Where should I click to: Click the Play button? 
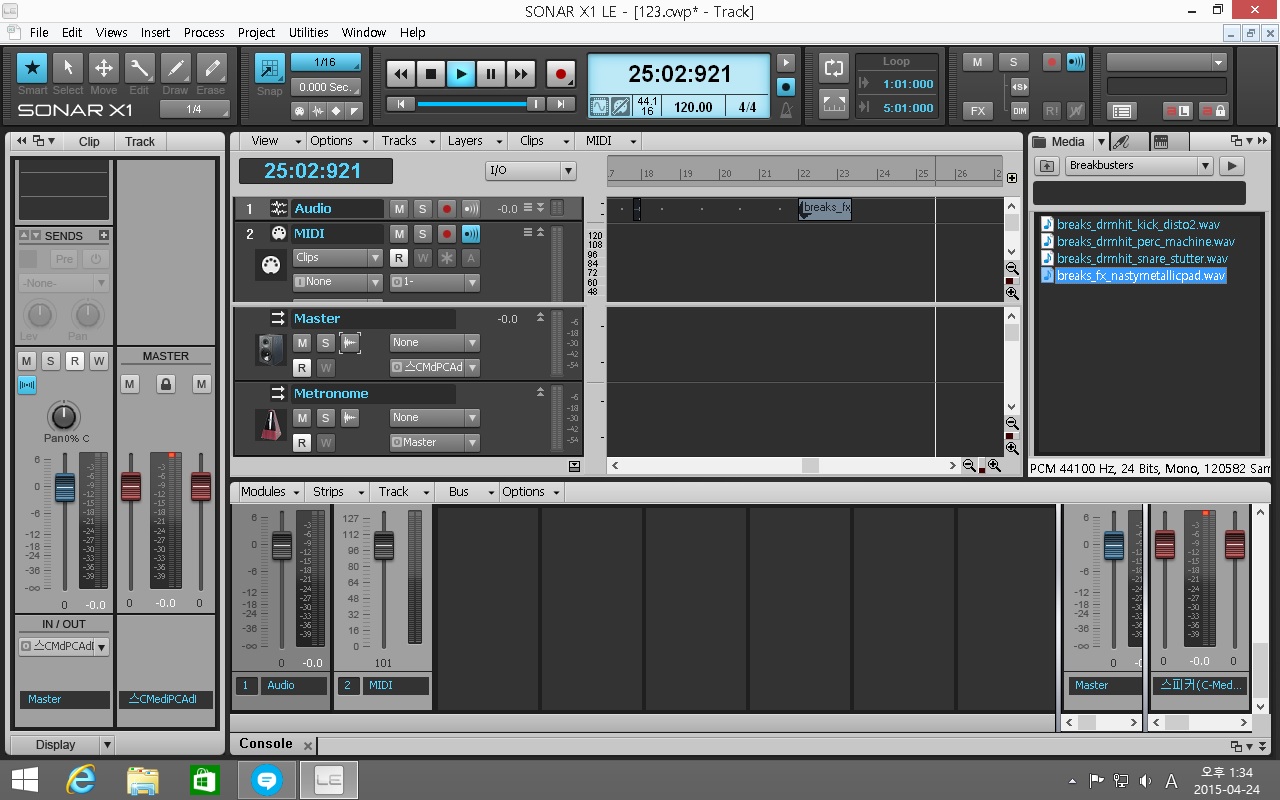tap(461, 74)
